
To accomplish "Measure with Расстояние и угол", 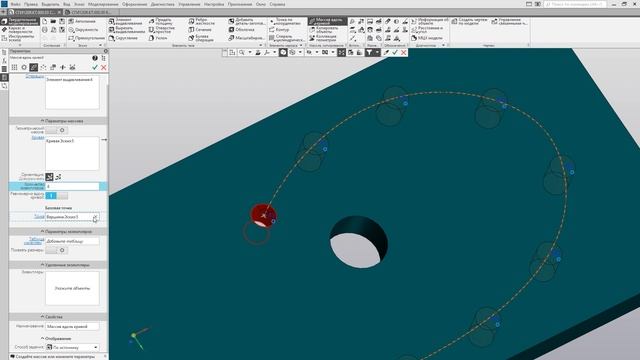I will (x=427, y=30).
